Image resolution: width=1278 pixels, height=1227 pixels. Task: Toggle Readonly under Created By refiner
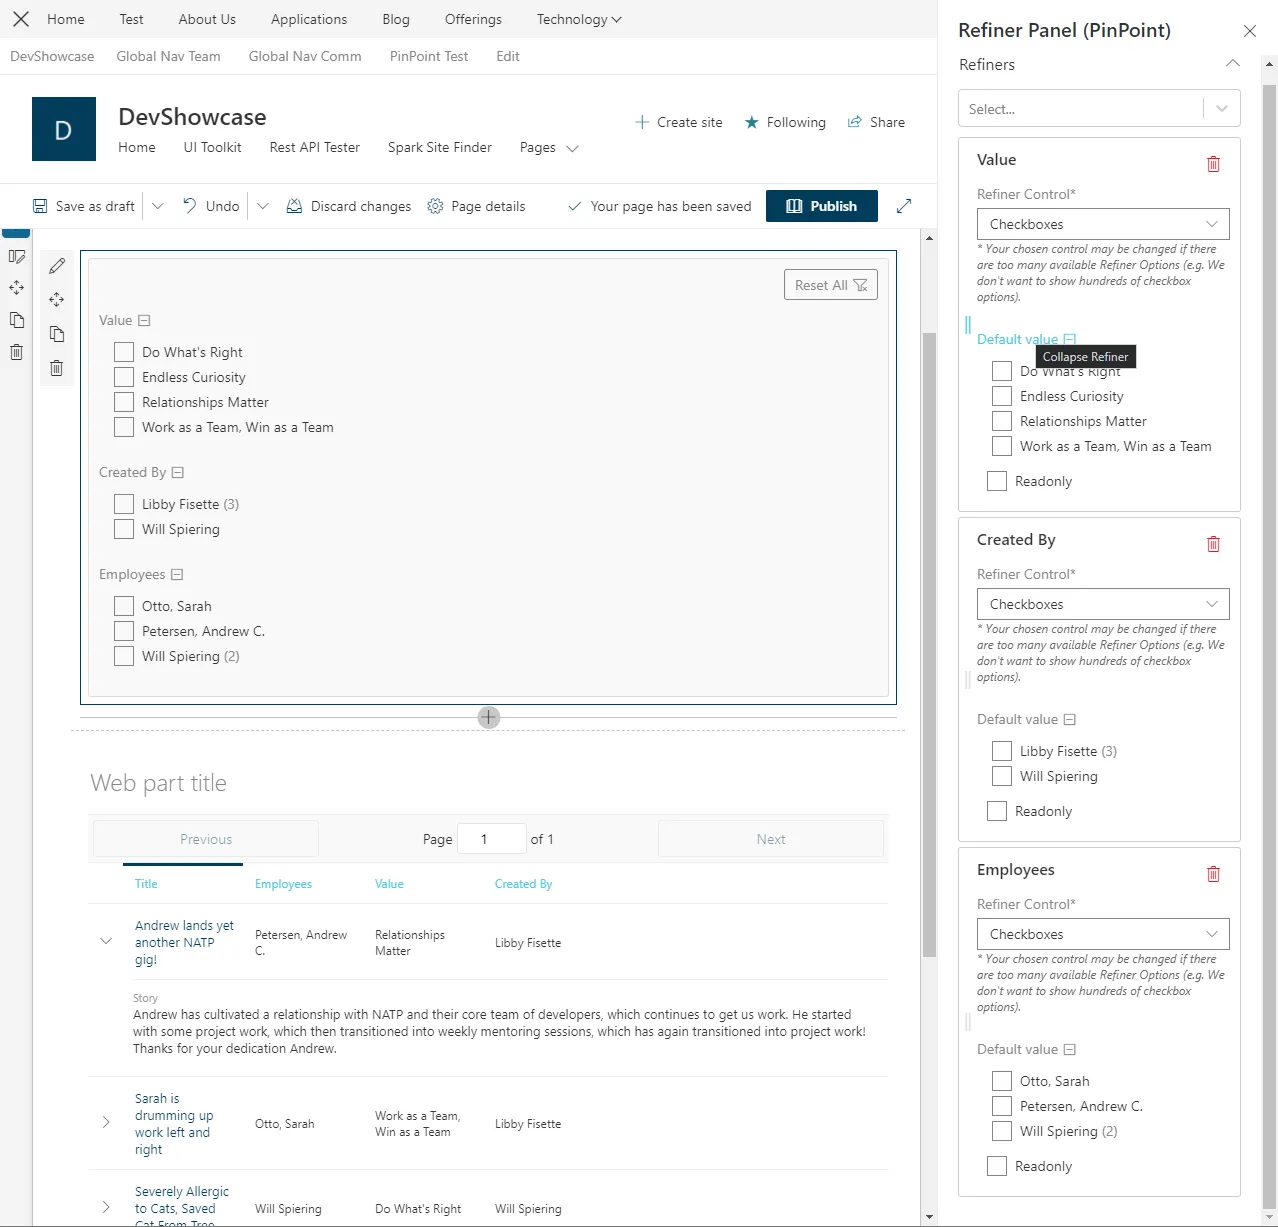click(997, 811)
